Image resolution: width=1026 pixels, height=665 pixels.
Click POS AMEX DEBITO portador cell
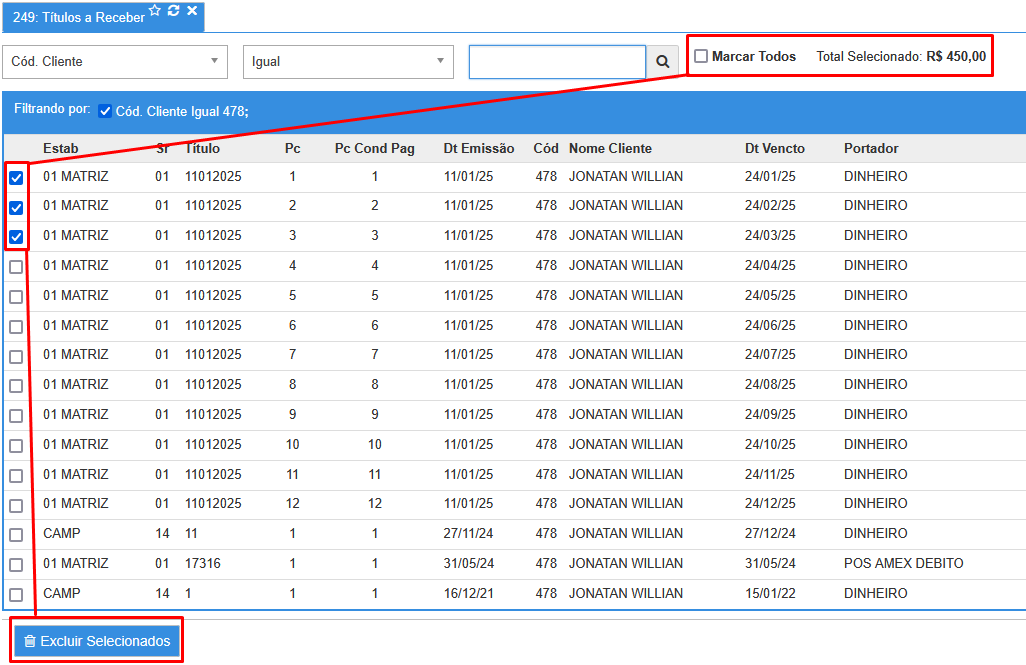point(903,564)
